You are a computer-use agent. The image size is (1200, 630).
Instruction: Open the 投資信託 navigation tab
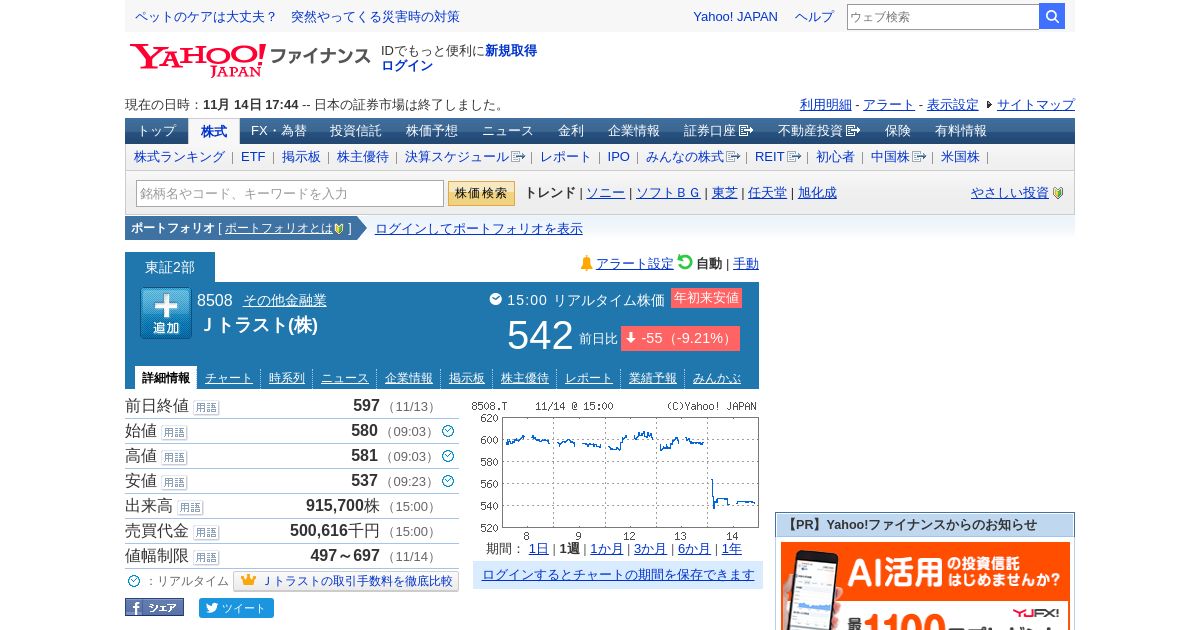(356, 131)
